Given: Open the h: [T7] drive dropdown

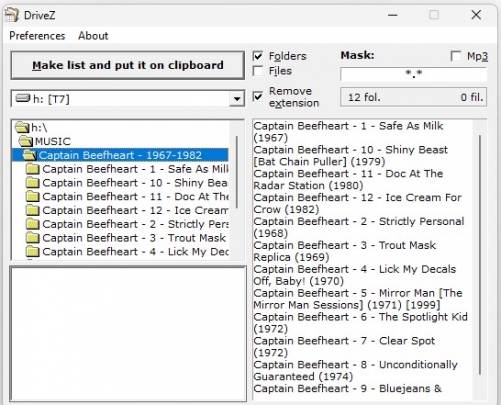Looking at the screenshot, I should pos(237,99).
